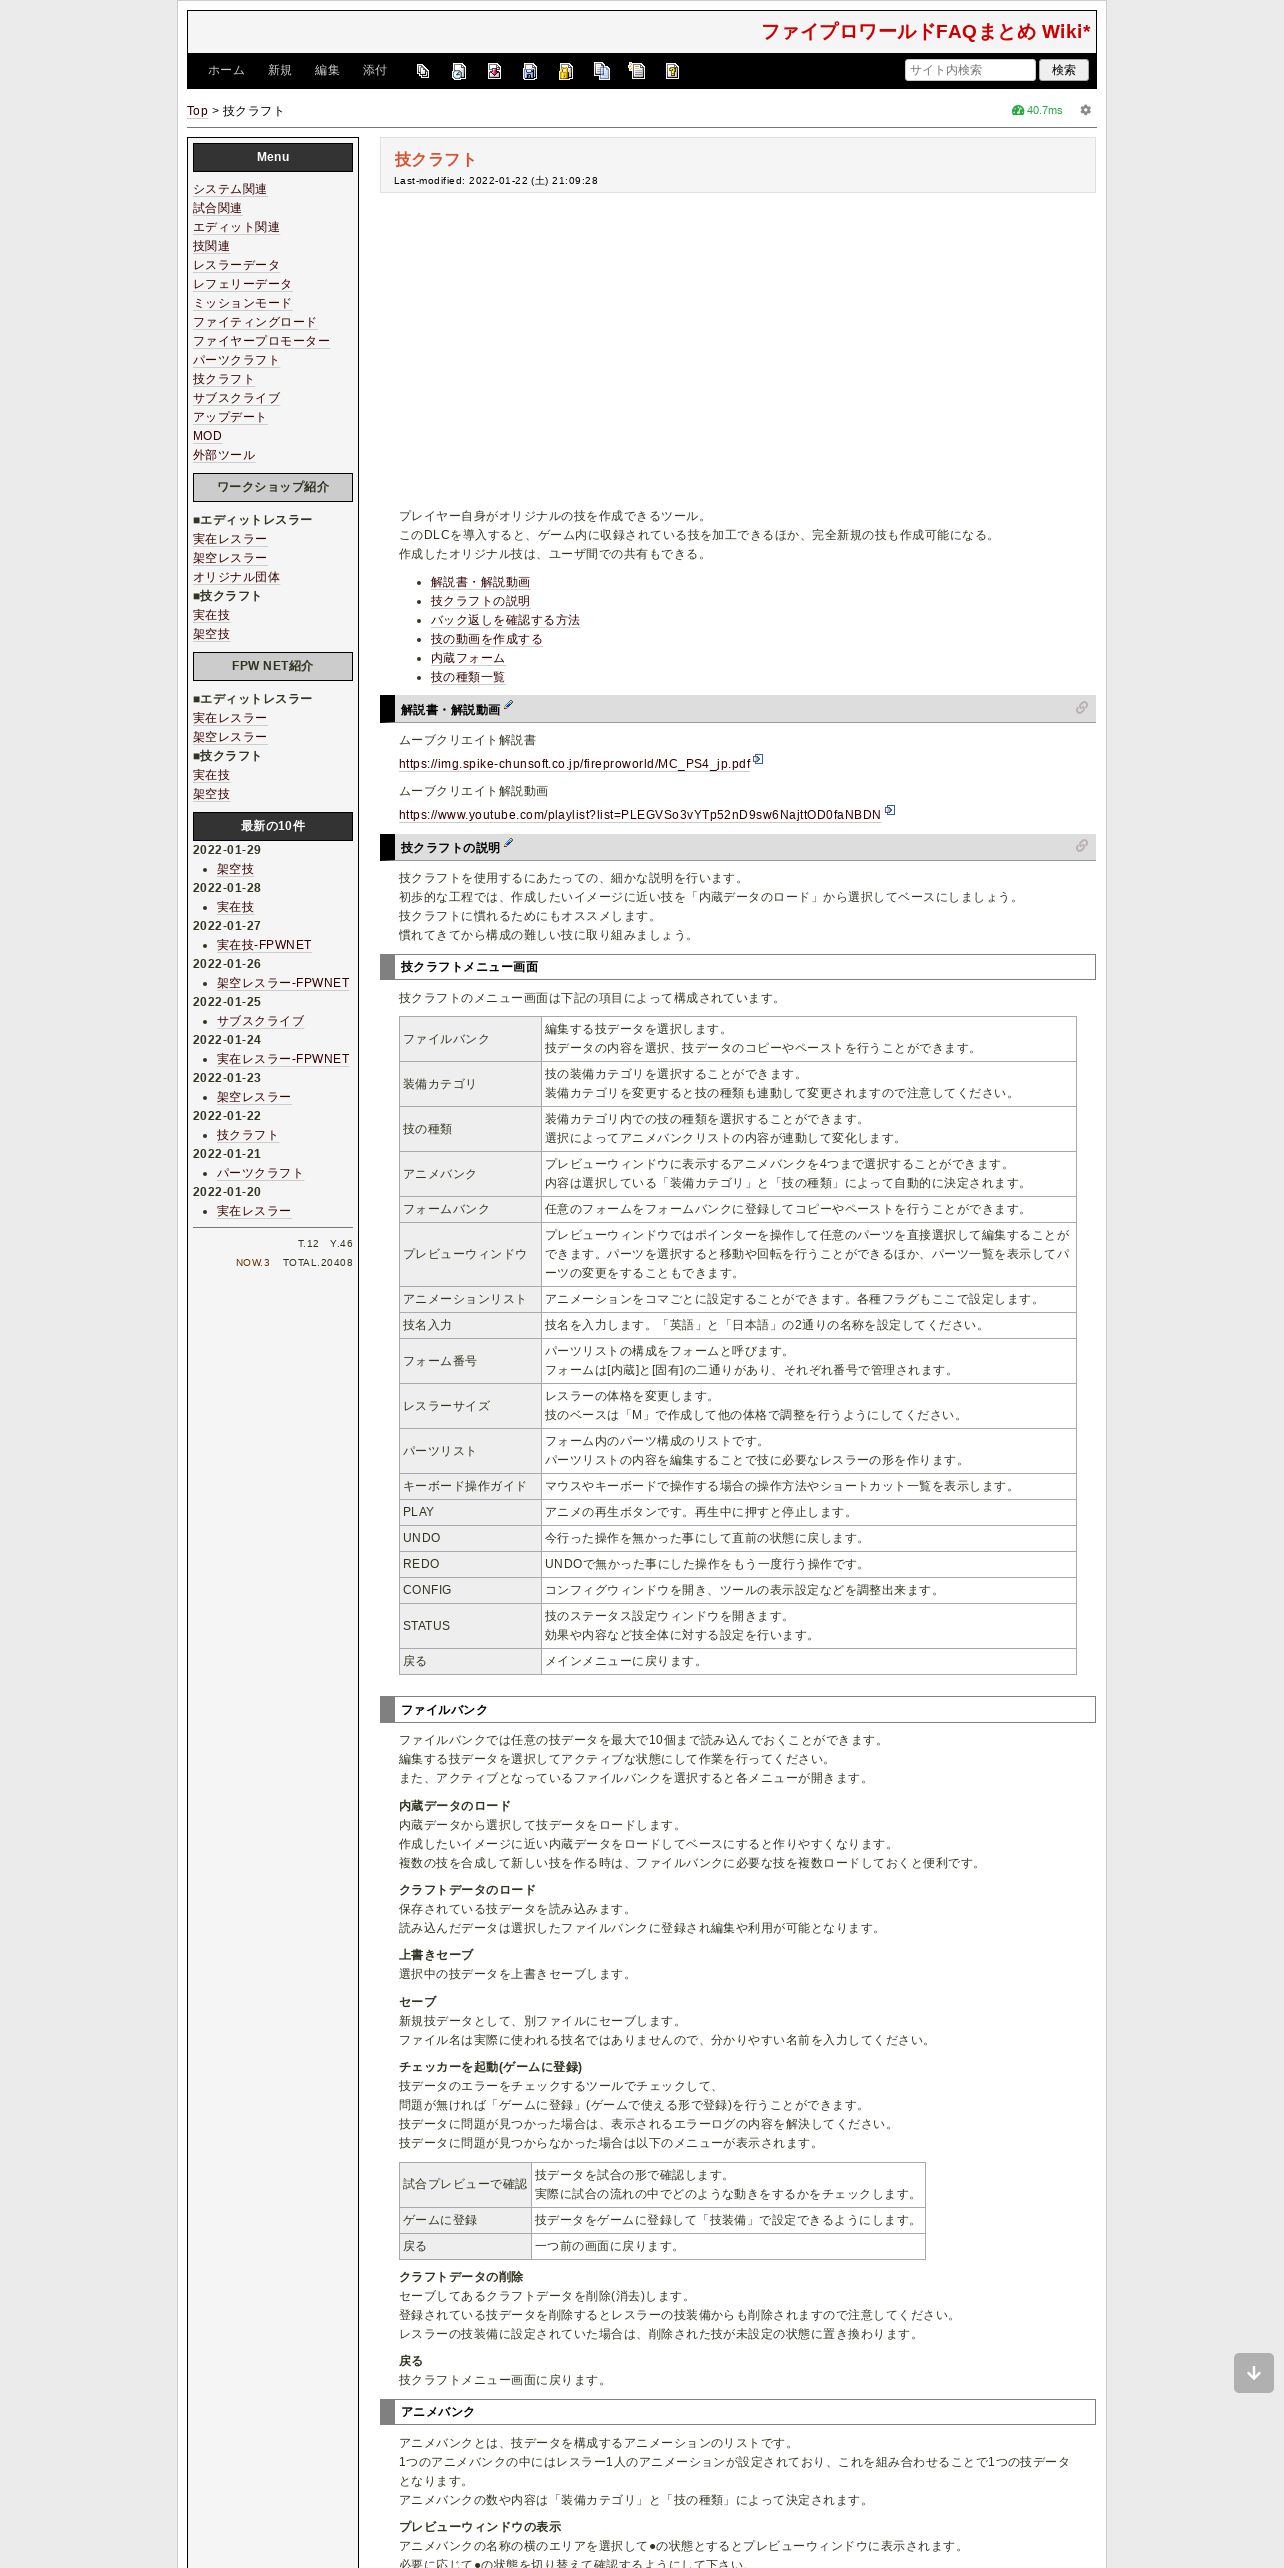
Task: Click the site title ファイプロワールドFAQまとめ Wiki*
Action: click(x=926, y=32)
